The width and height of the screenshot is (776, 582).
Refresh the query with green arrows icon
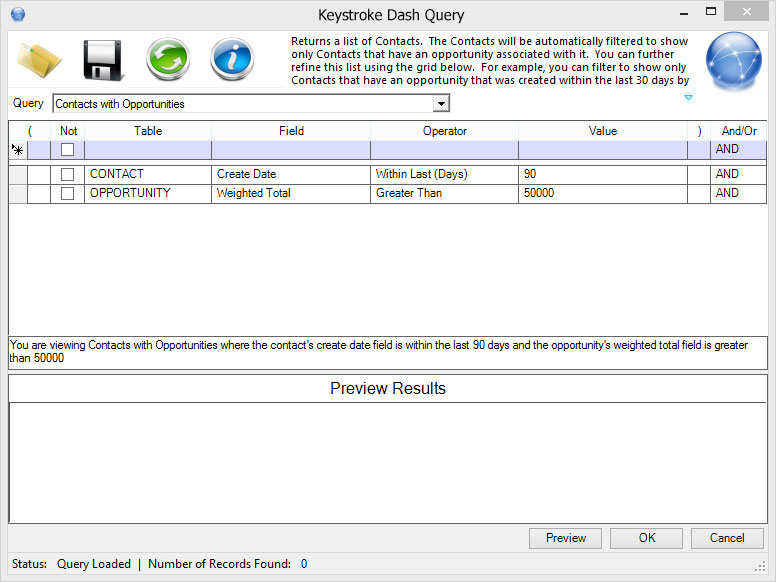point(168,59)
